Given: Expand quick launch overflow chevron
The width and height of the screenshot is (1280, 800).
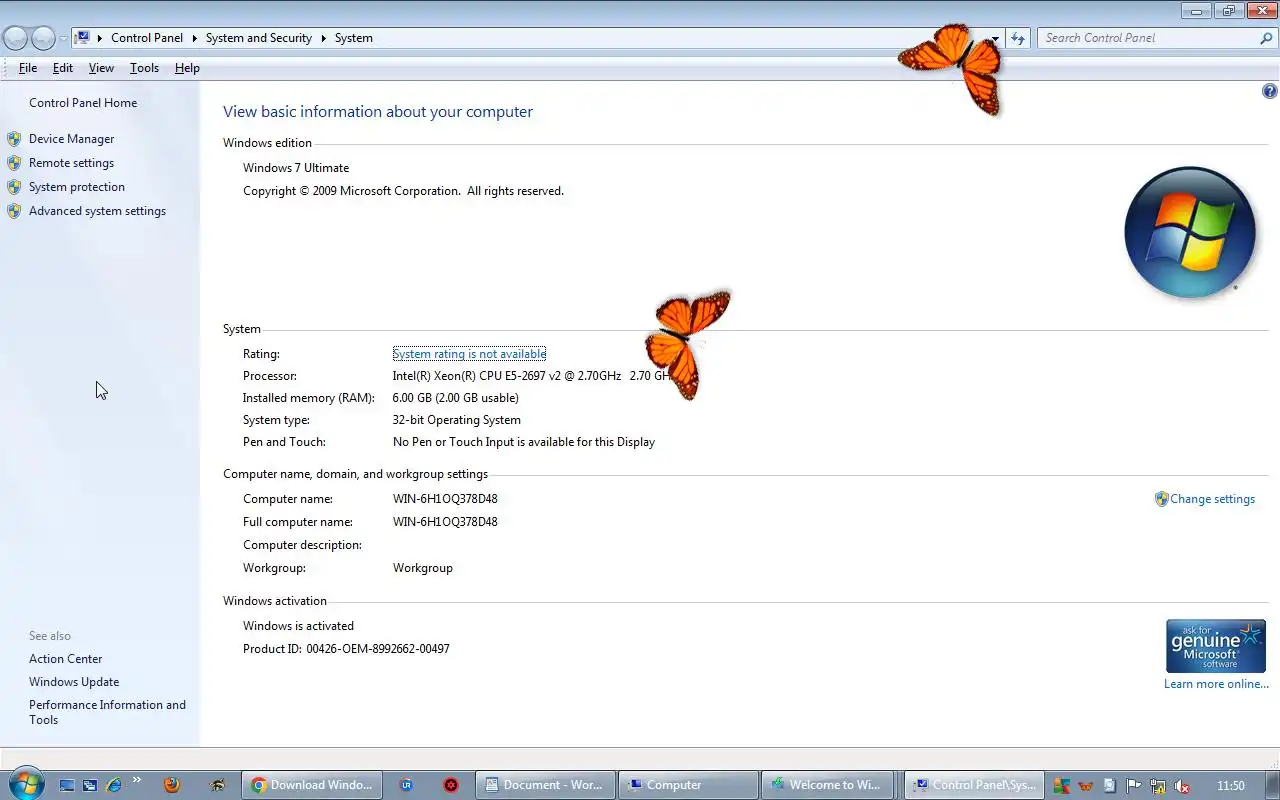Looking at the screenshot, I should click(137, 781).
